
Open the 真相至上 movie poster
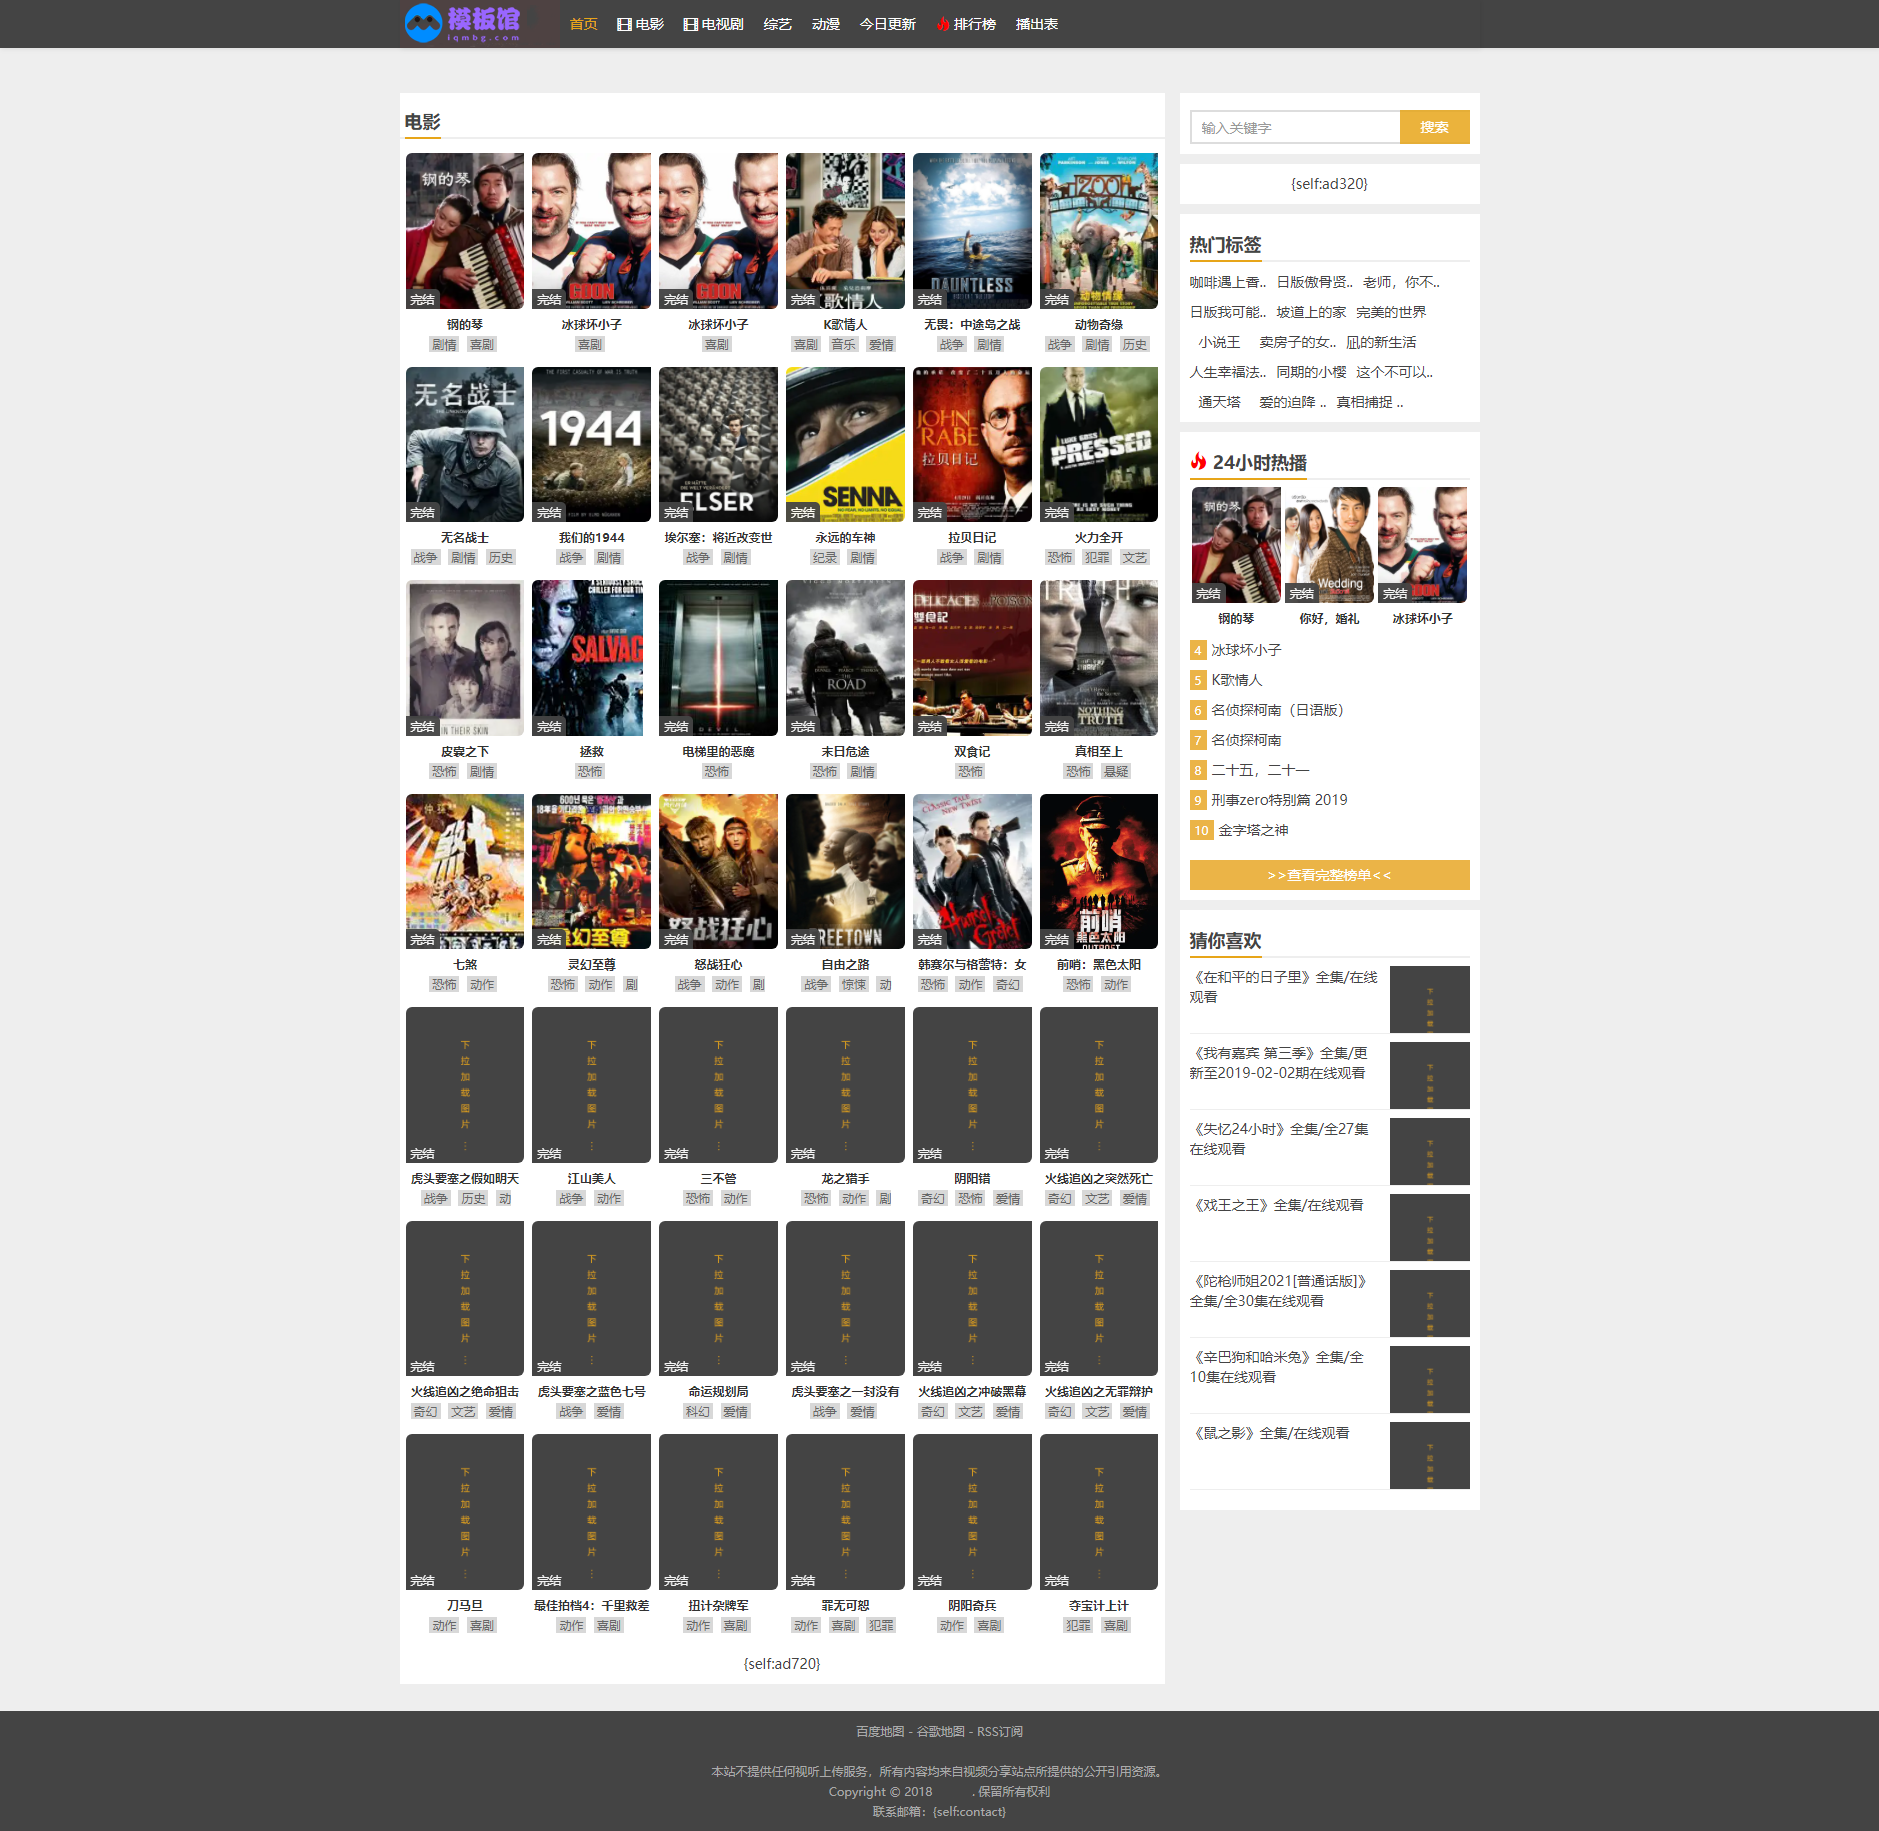point(1099,658)
